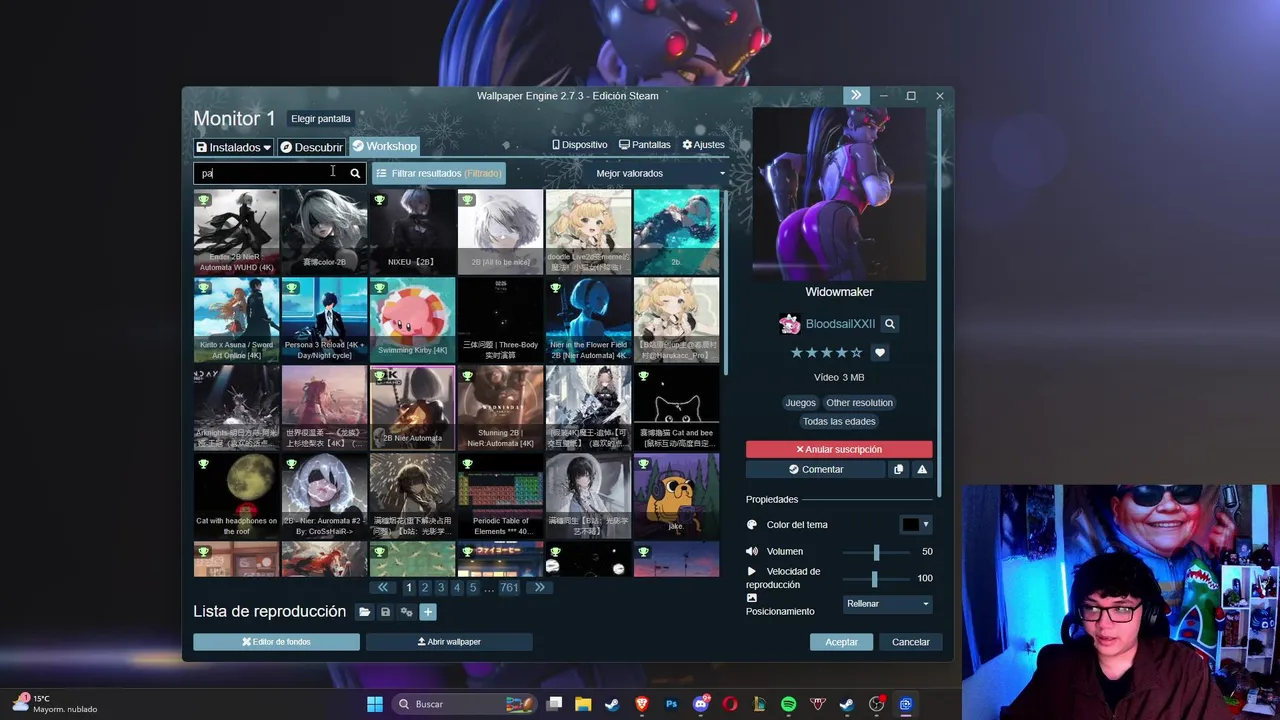Open the BloodsailXXII author link

point(840,324)
